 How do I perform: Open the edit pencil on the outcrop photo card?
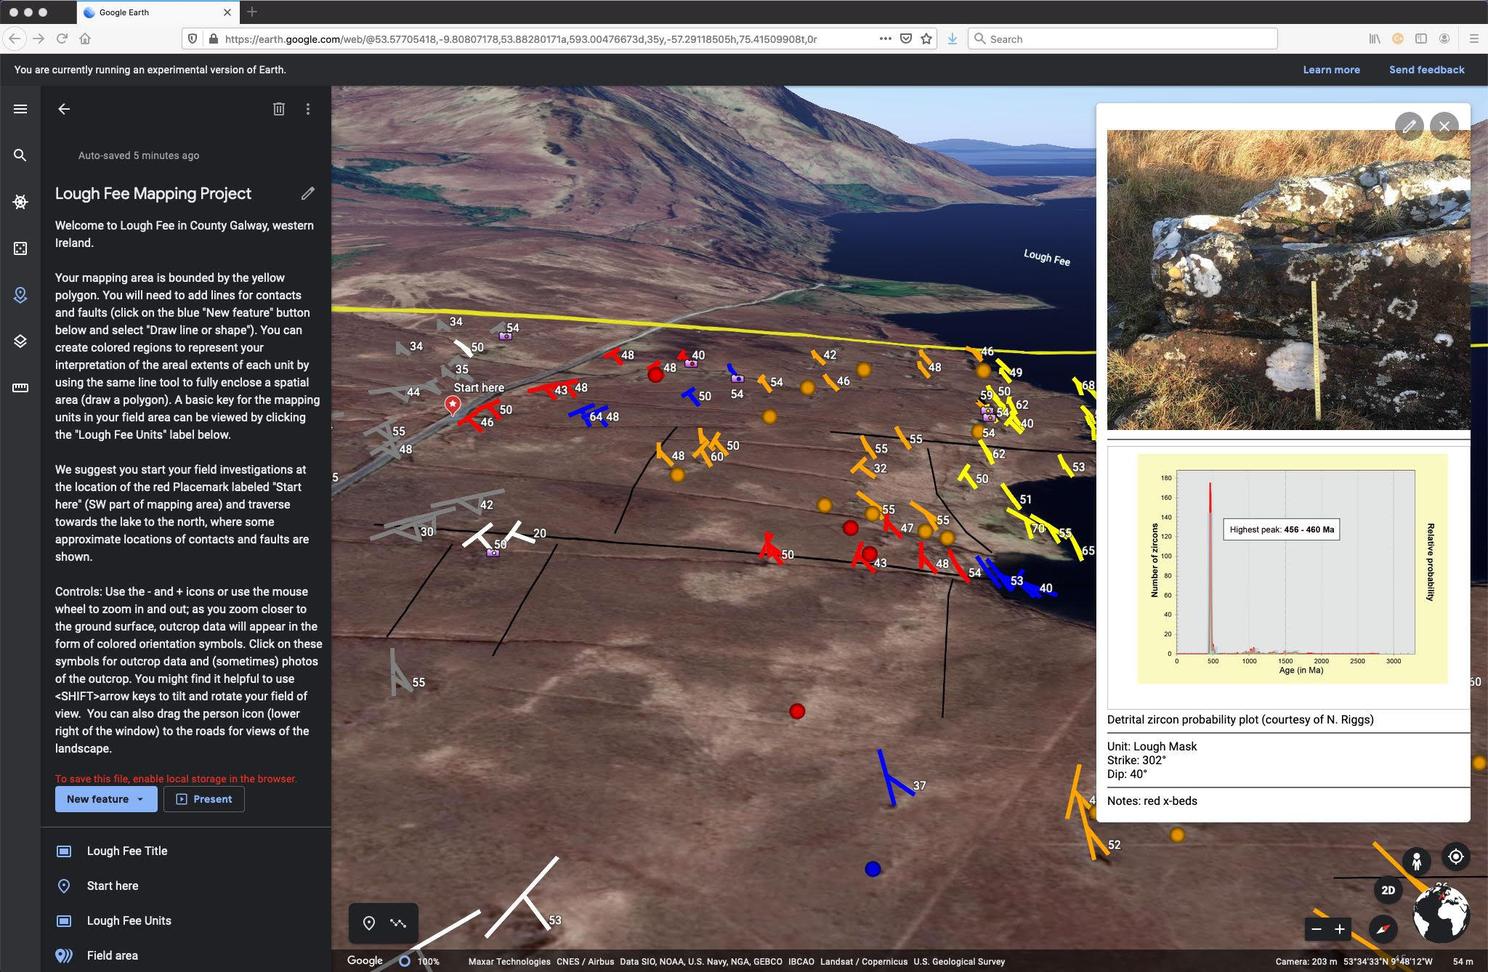pos(1409,126)
